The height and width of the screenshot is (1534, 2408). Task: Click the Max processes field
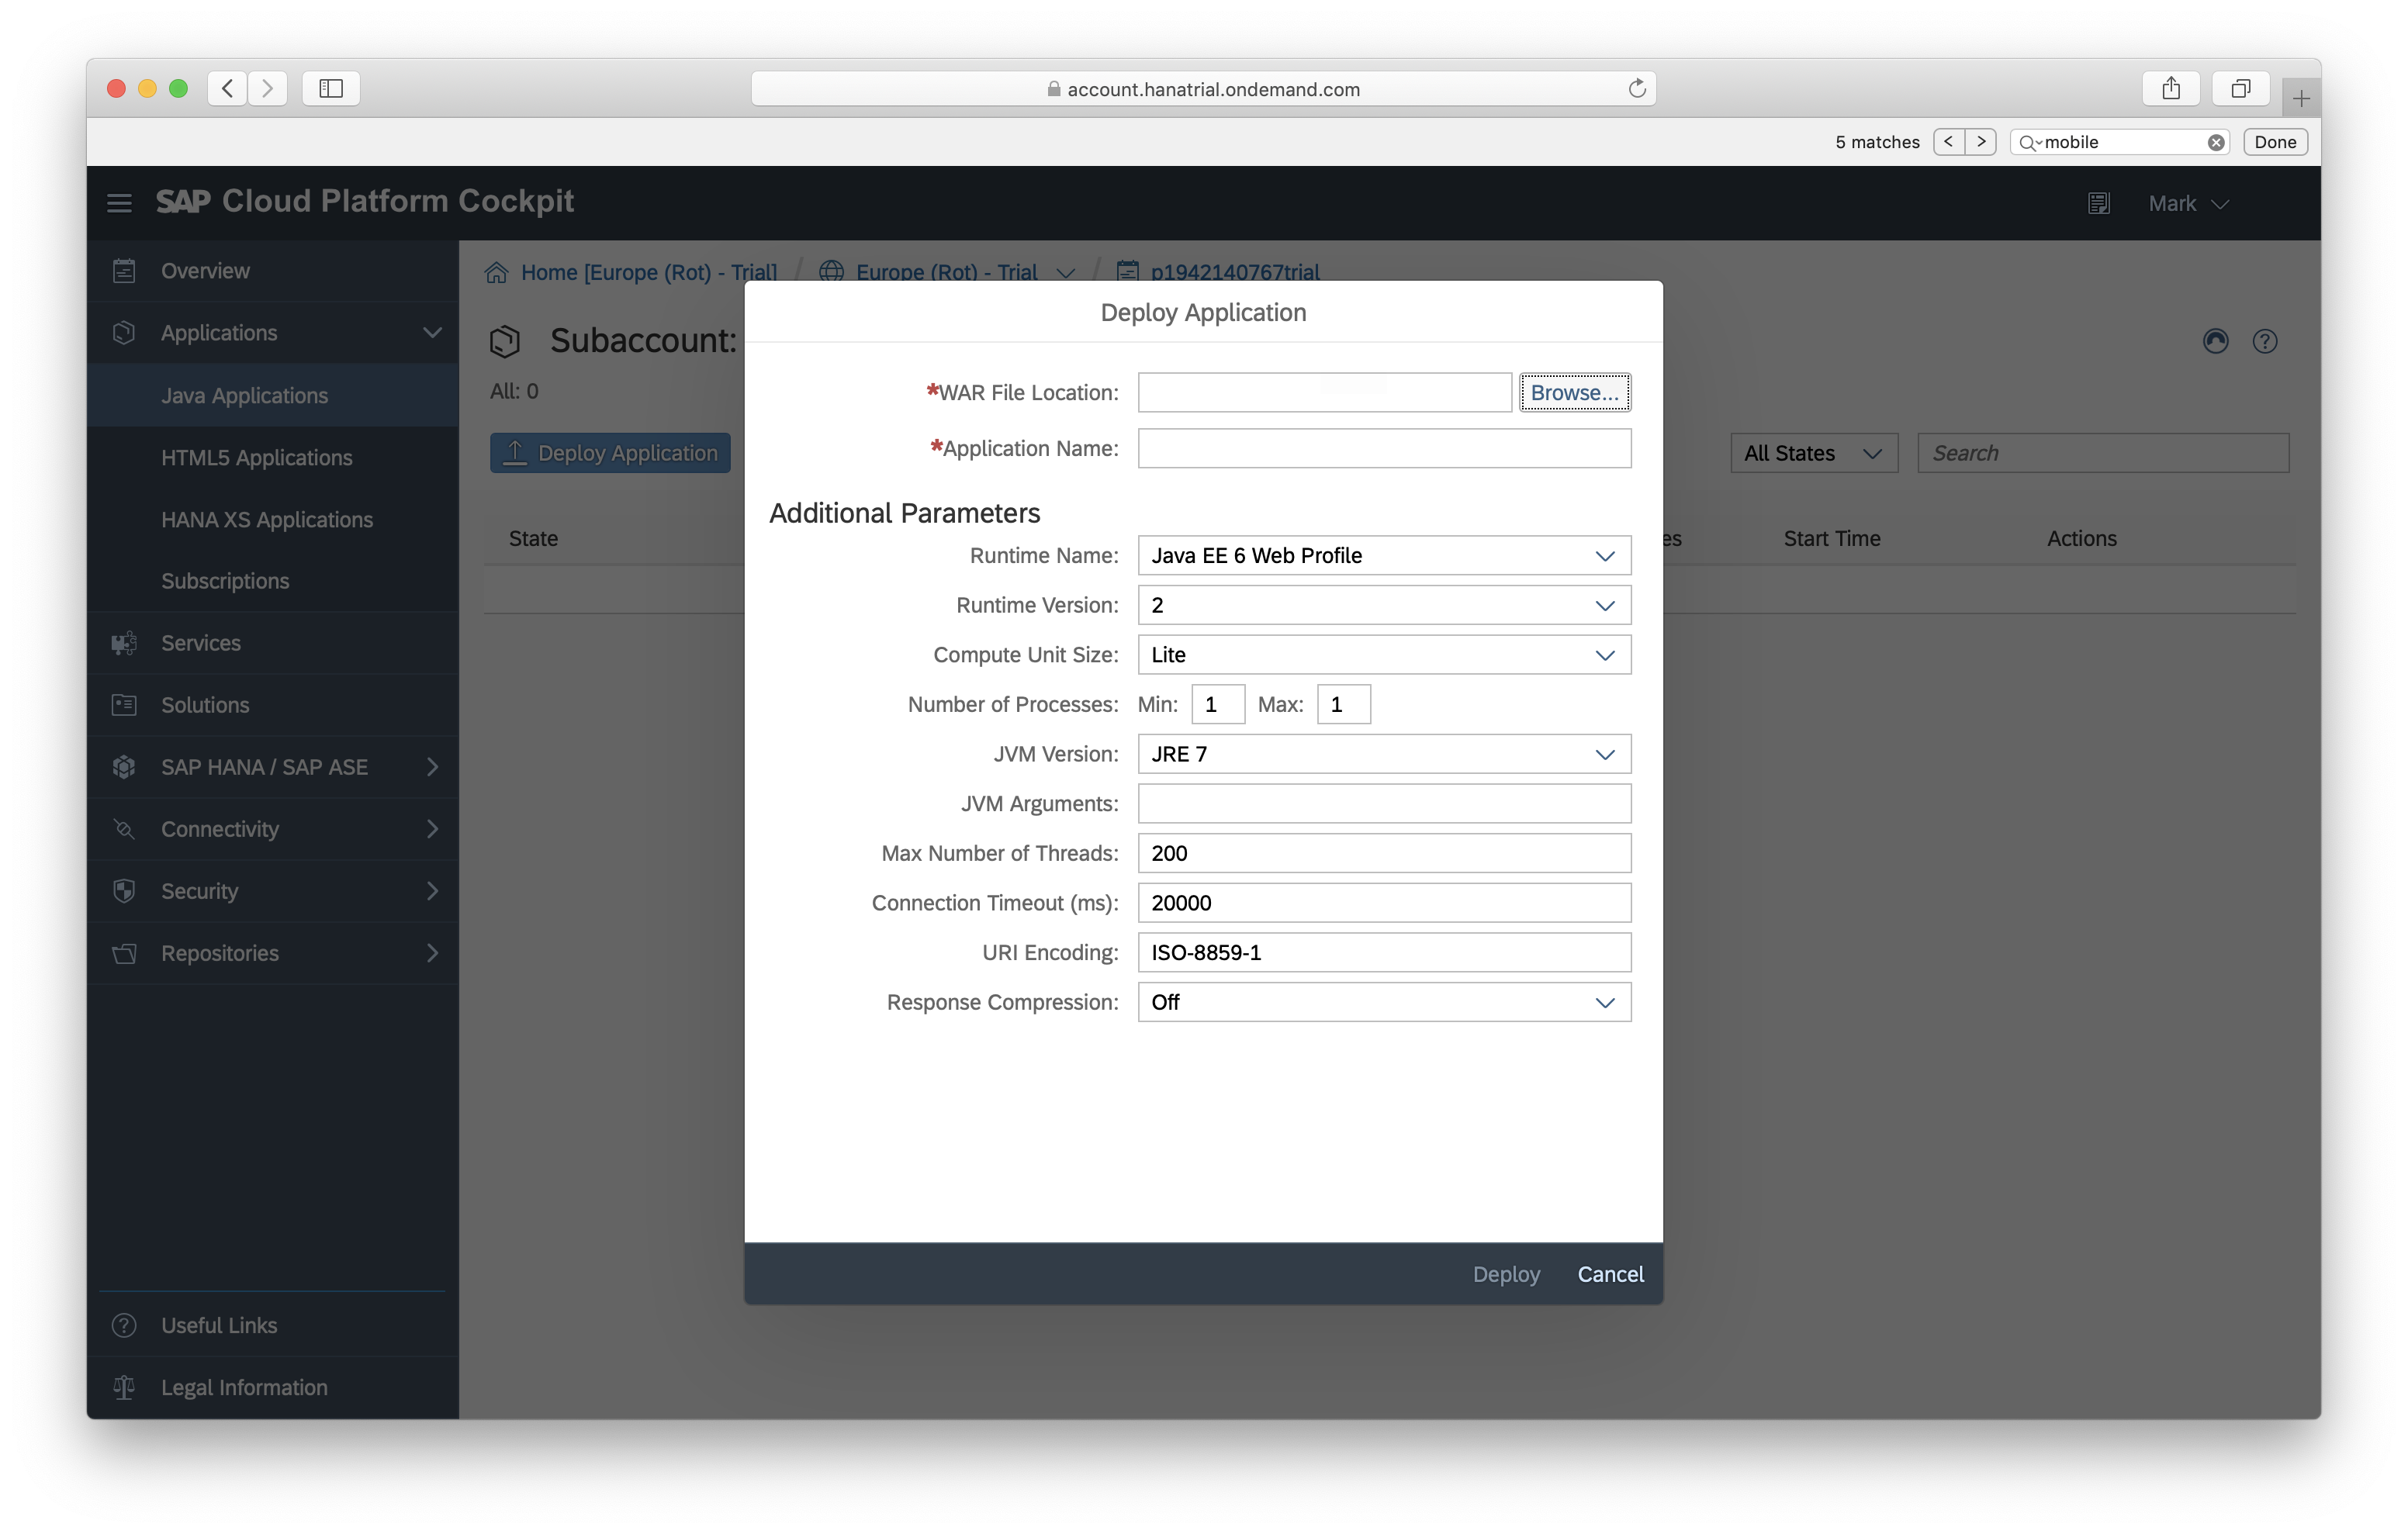(x=1344, y=705)
